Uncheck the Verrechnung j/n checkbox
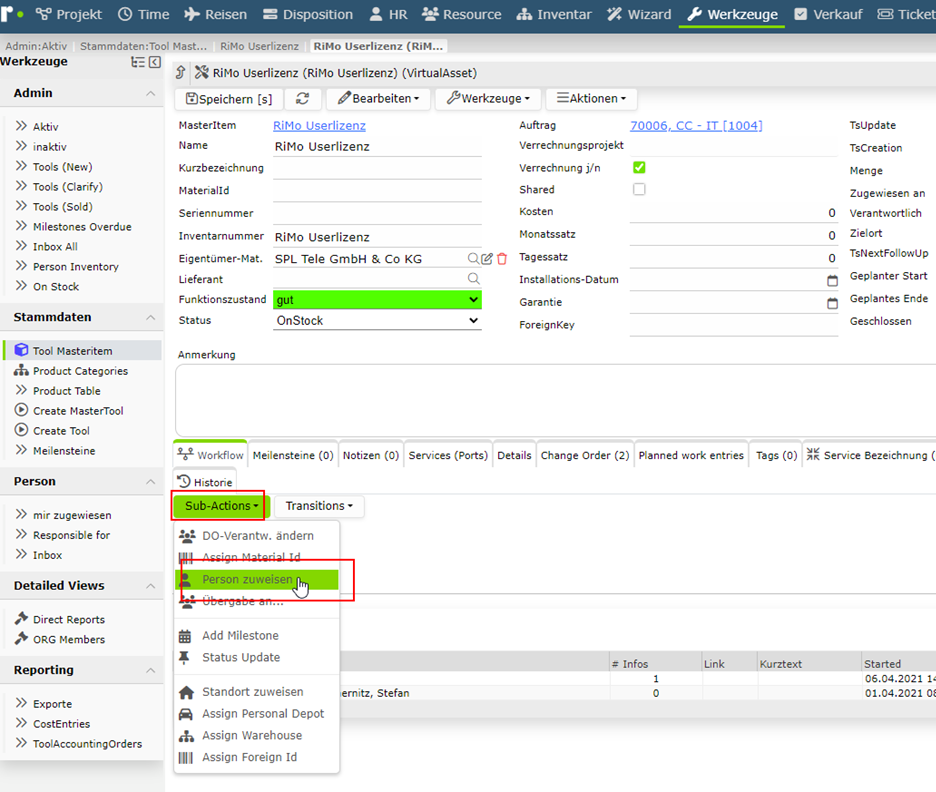 [639, 167]
